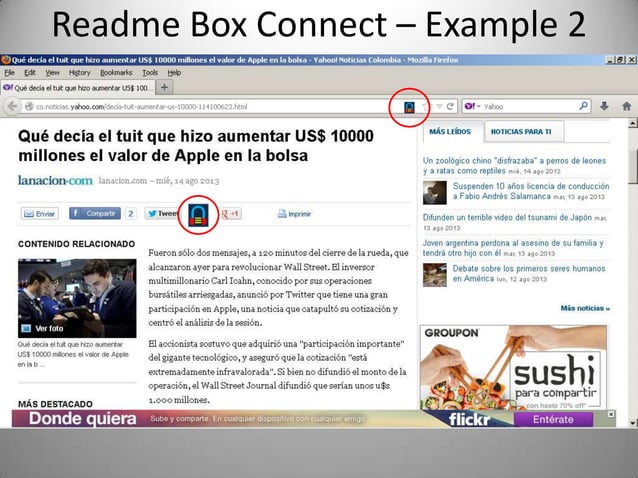Click the site identity globe icon

coord(28,107)
